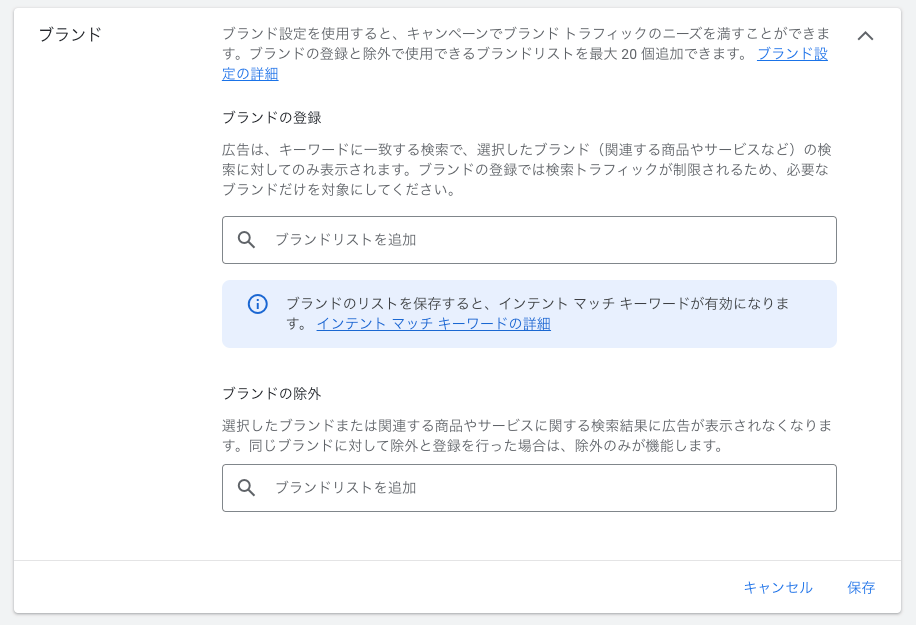Click the info icon in blue notice

[x=258, y=304]
